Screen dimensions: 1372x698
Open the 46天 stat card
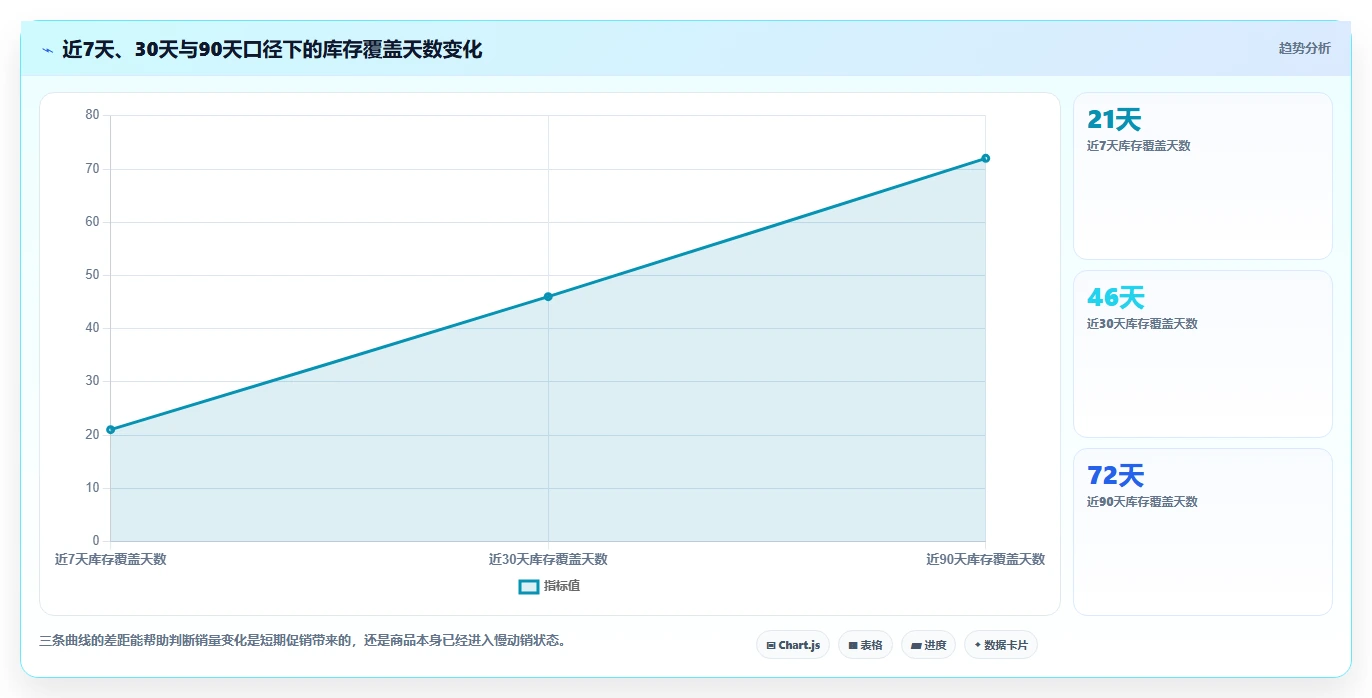click(1203, 354)
